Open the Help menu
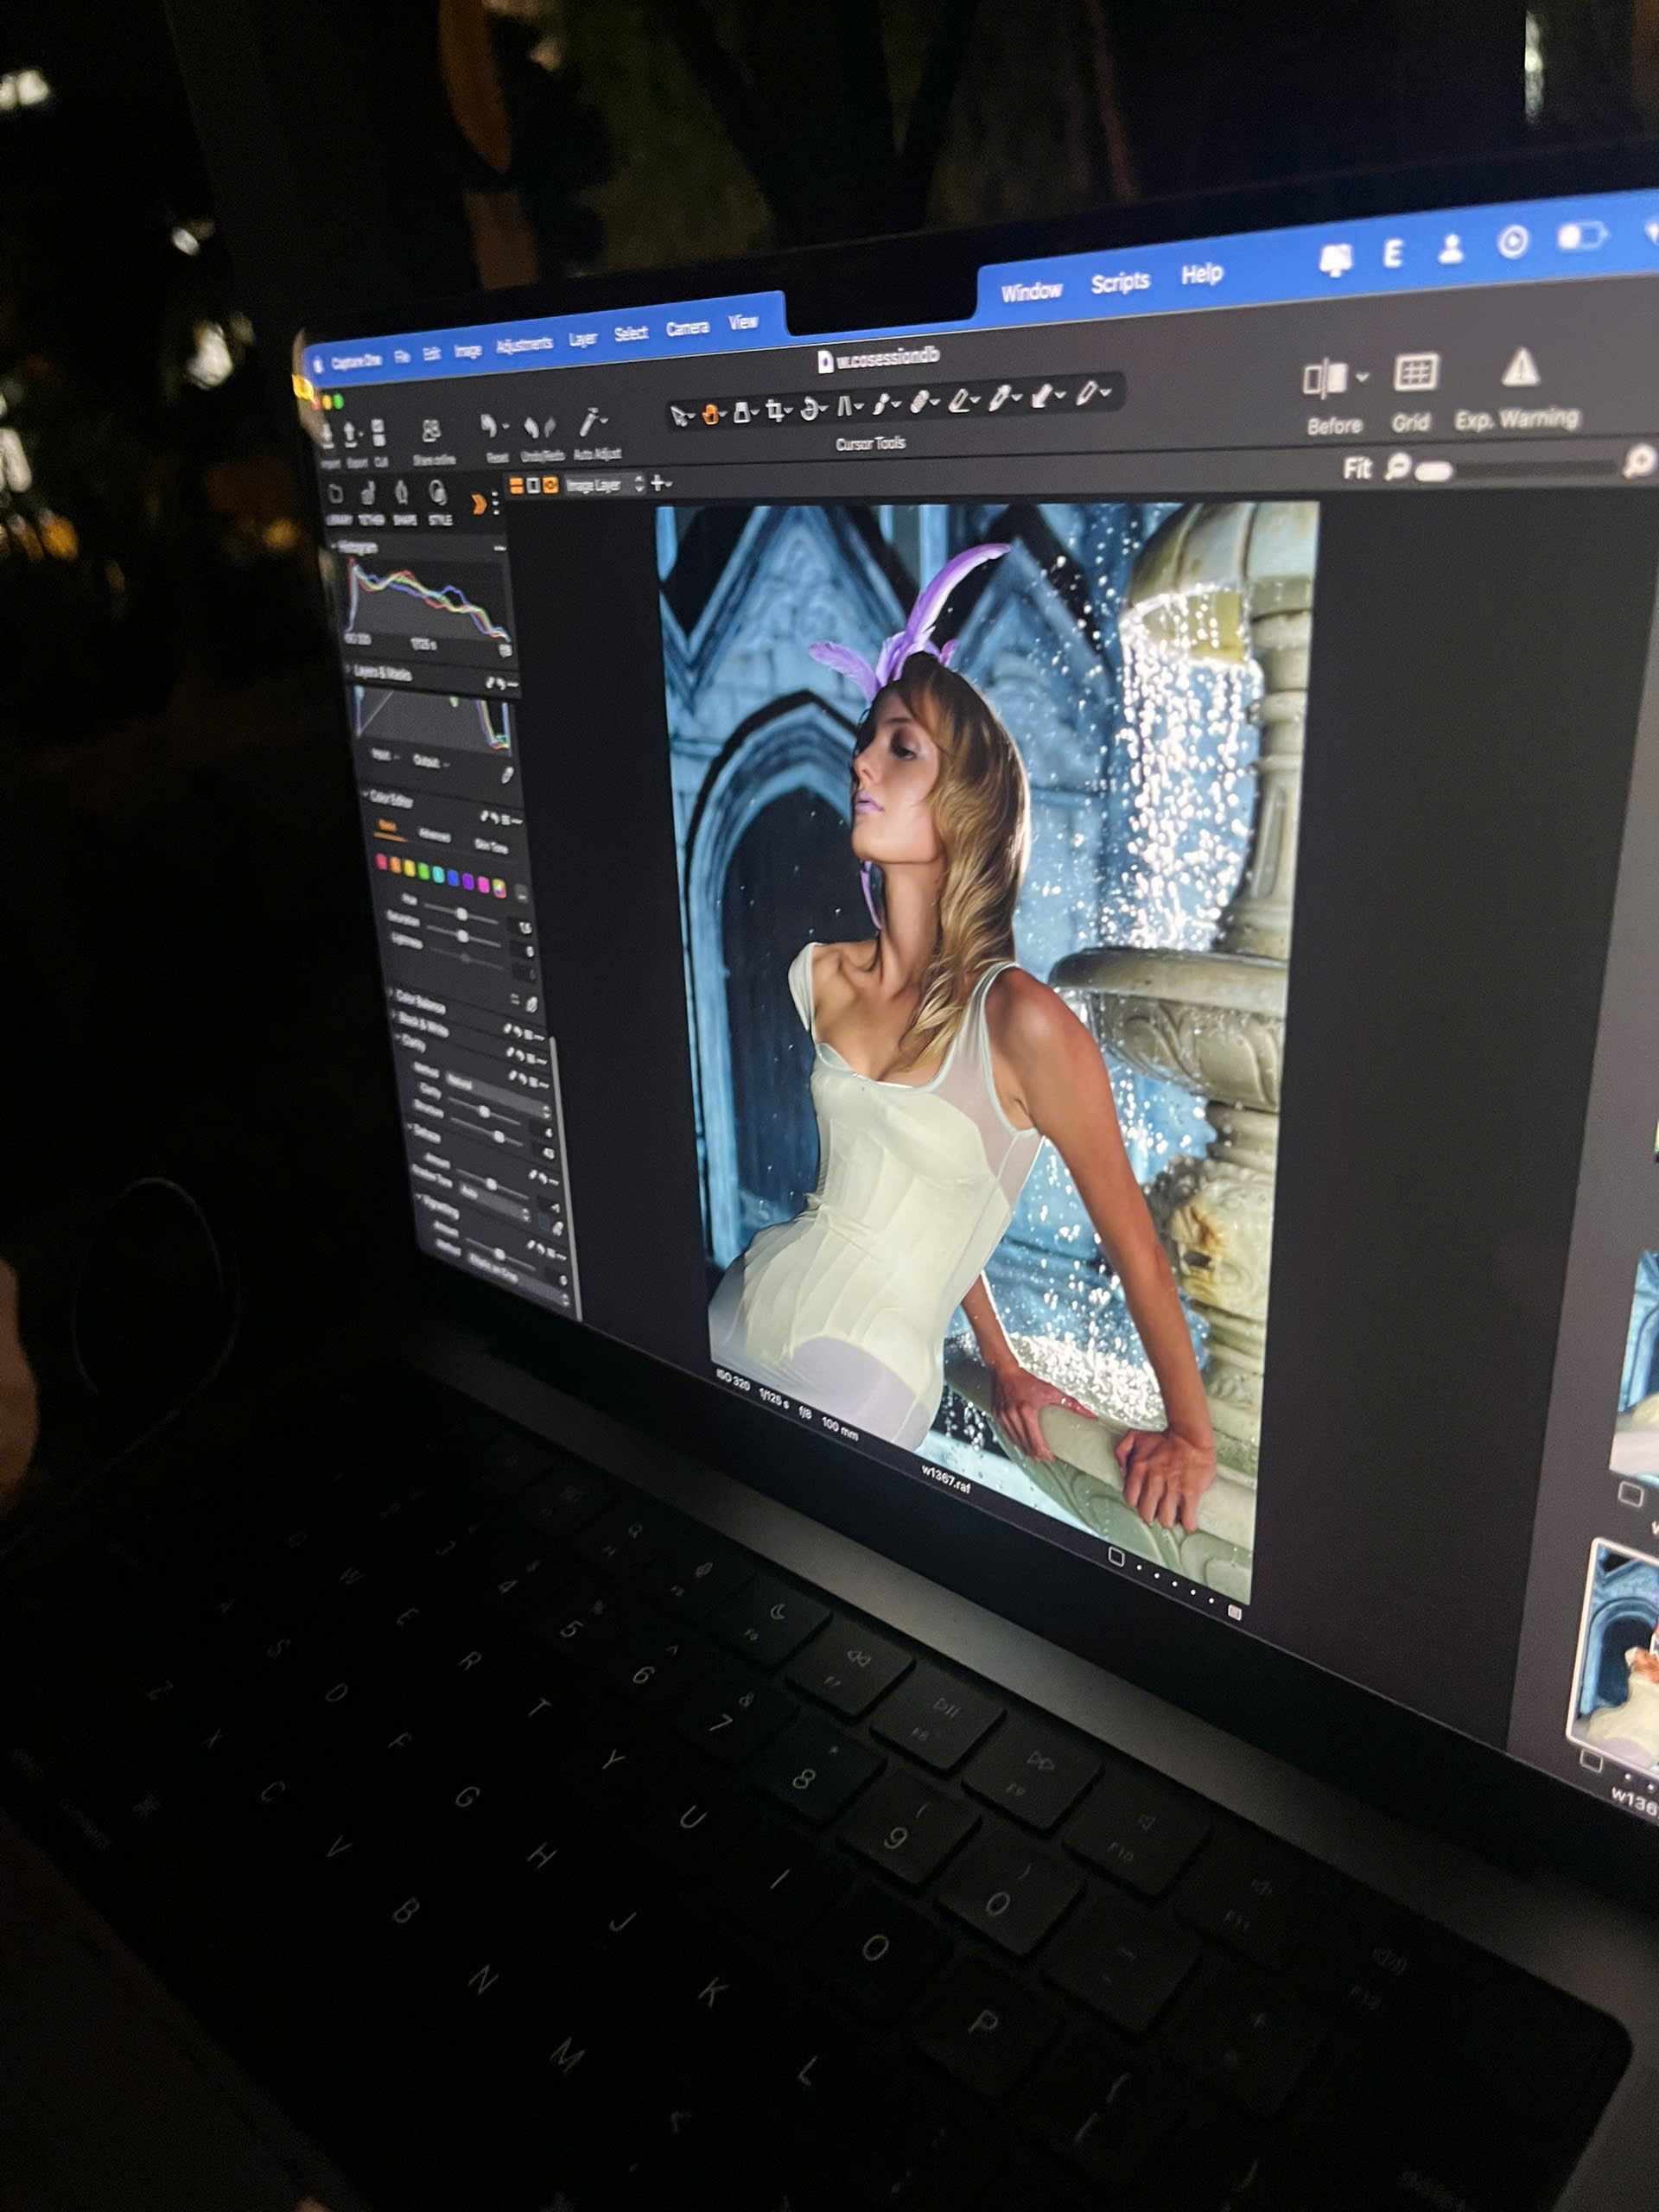The image size is (1659, 2212). tap(1202, 274)
